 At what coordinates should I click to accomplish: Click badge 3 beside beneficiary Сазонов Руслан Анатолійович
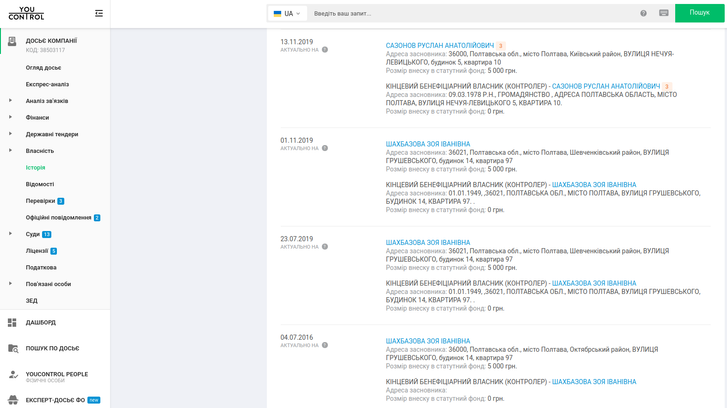[x=667, y=86]
